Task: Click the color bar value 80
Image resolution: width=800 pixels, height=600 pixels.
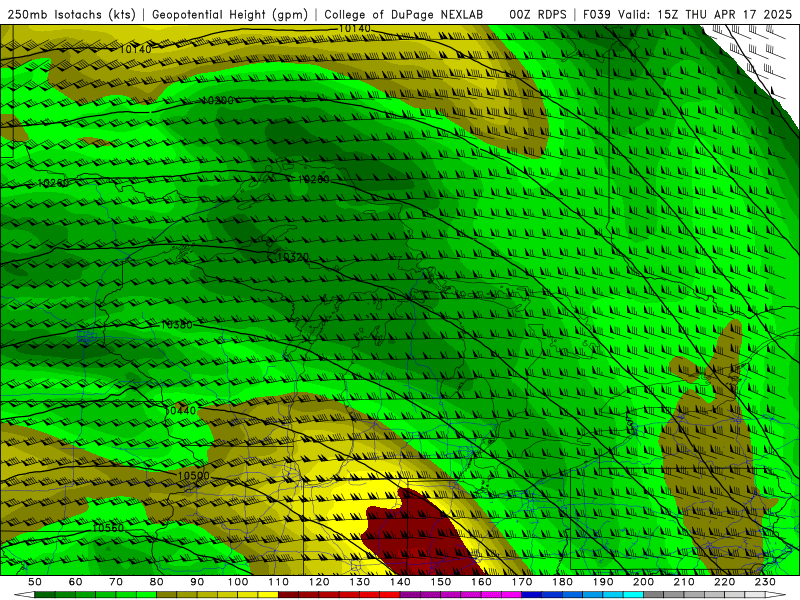Action: 157,582
